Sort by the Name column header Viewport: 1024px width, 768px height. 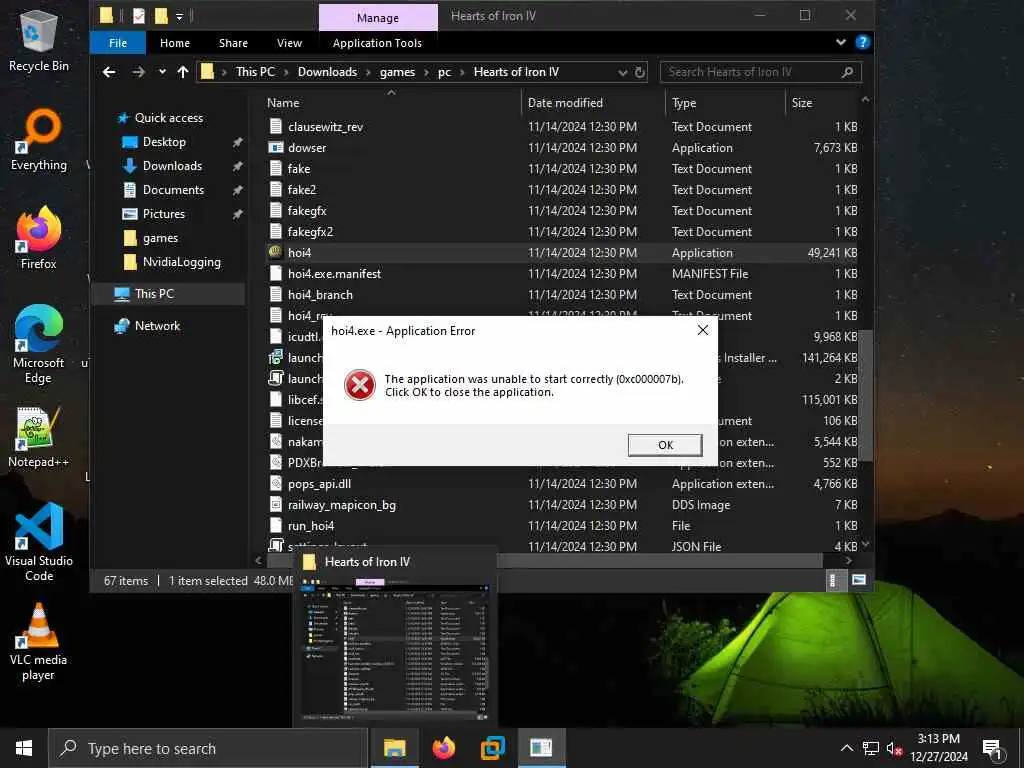pos(392,103)
